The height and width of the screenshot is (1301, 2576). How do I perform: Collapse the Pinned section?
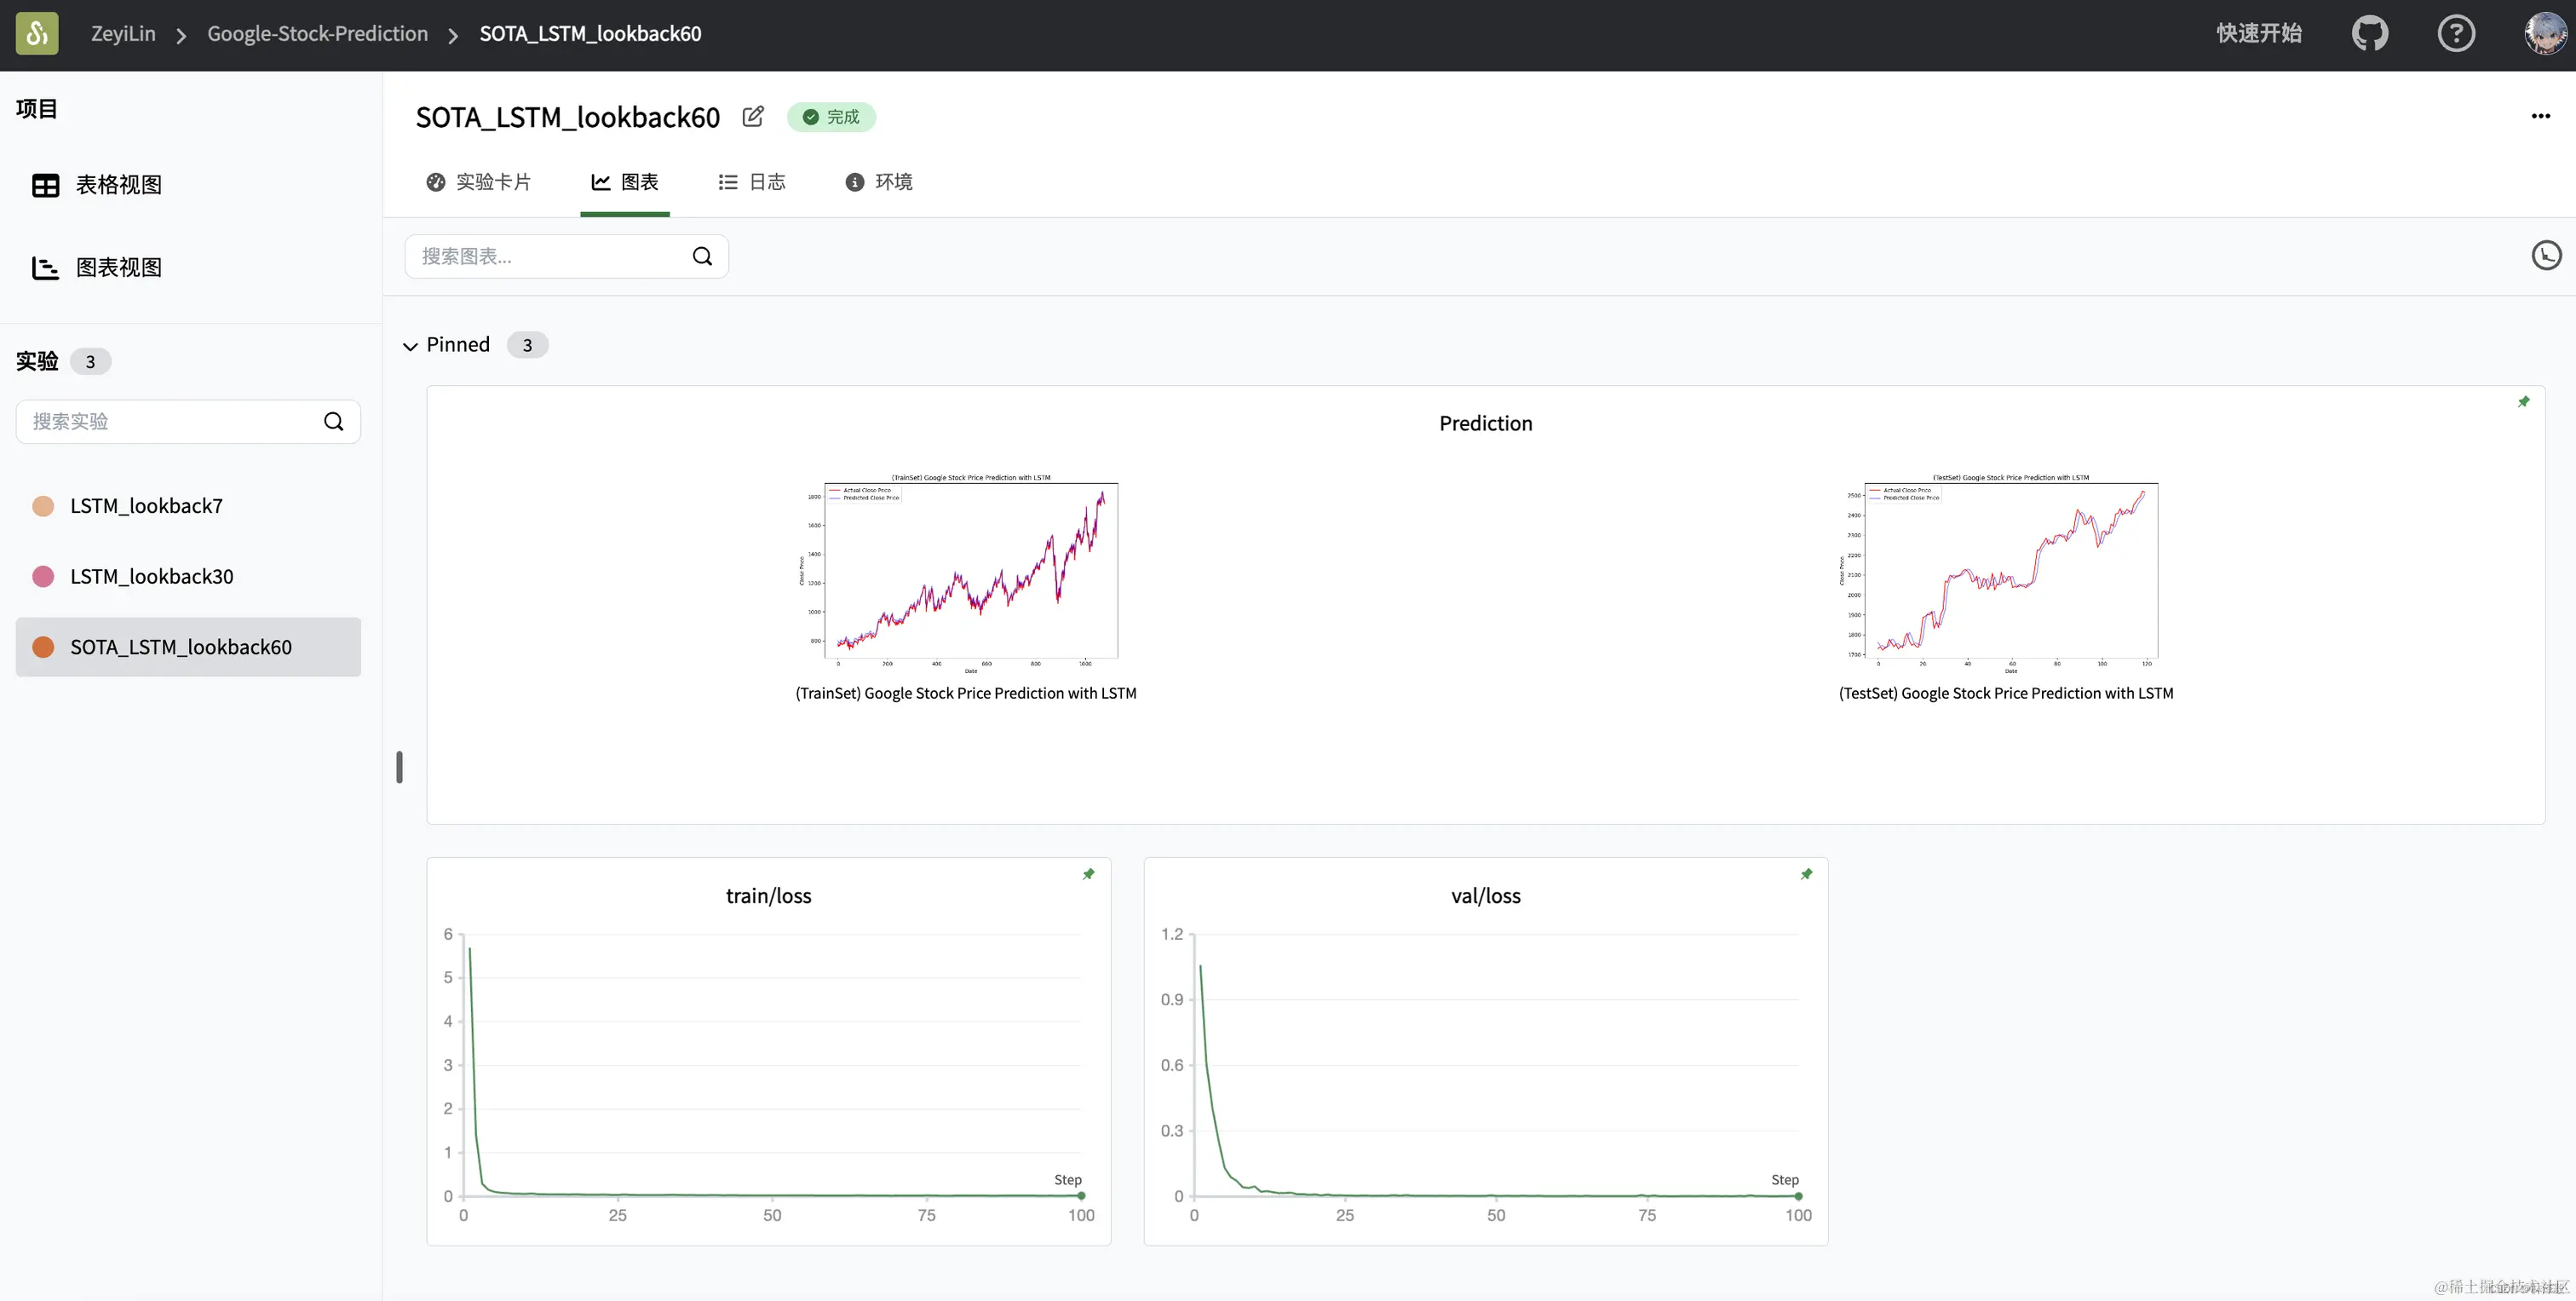[x=411, y=344]
